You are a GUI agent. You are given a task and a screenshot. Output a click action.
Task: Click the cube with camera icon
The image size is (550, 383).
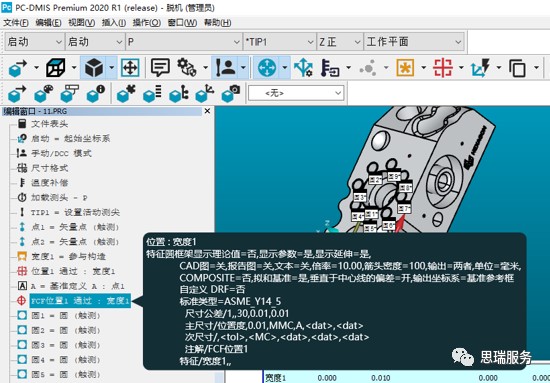[230, 93]
